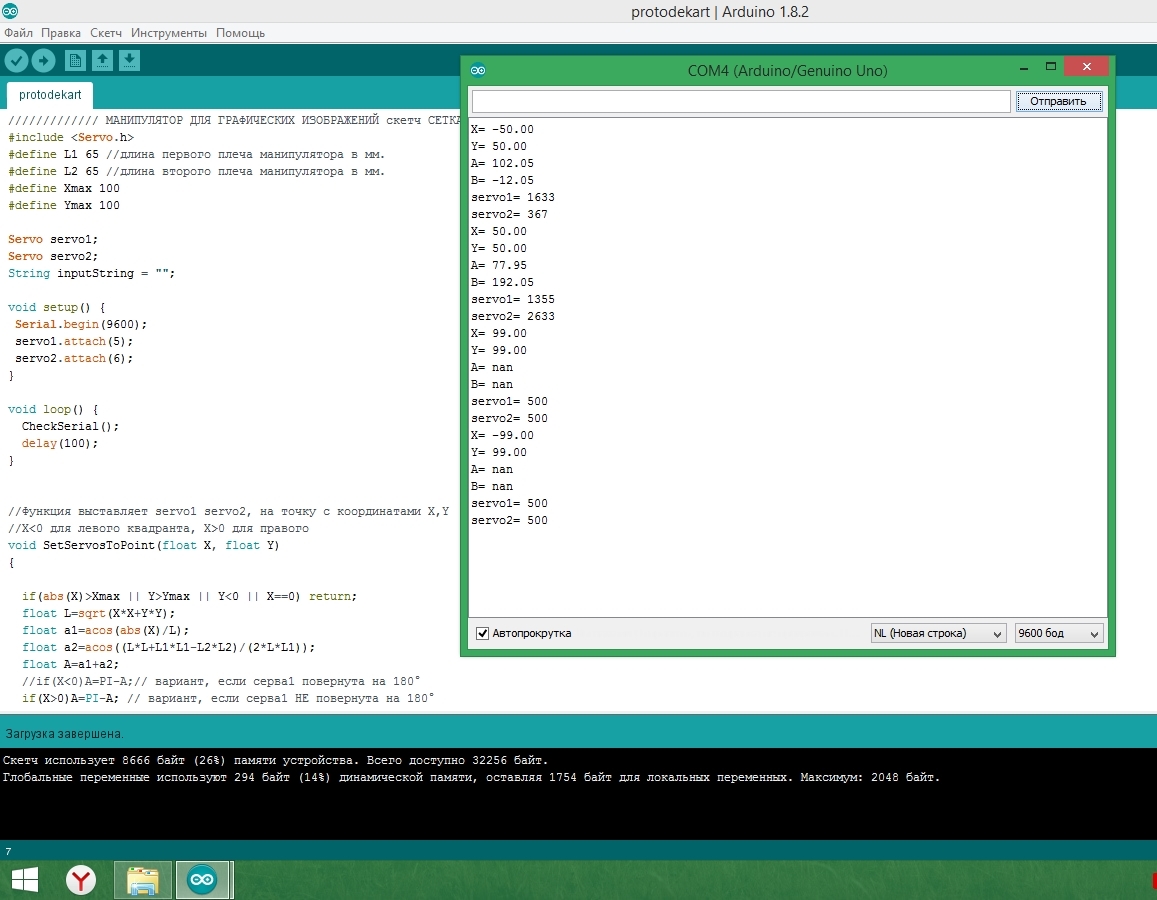Viewport: 1157px width, 900px height.
Task: Click the Arduino icon in the taskbar
Action: [x=203, y=880]
